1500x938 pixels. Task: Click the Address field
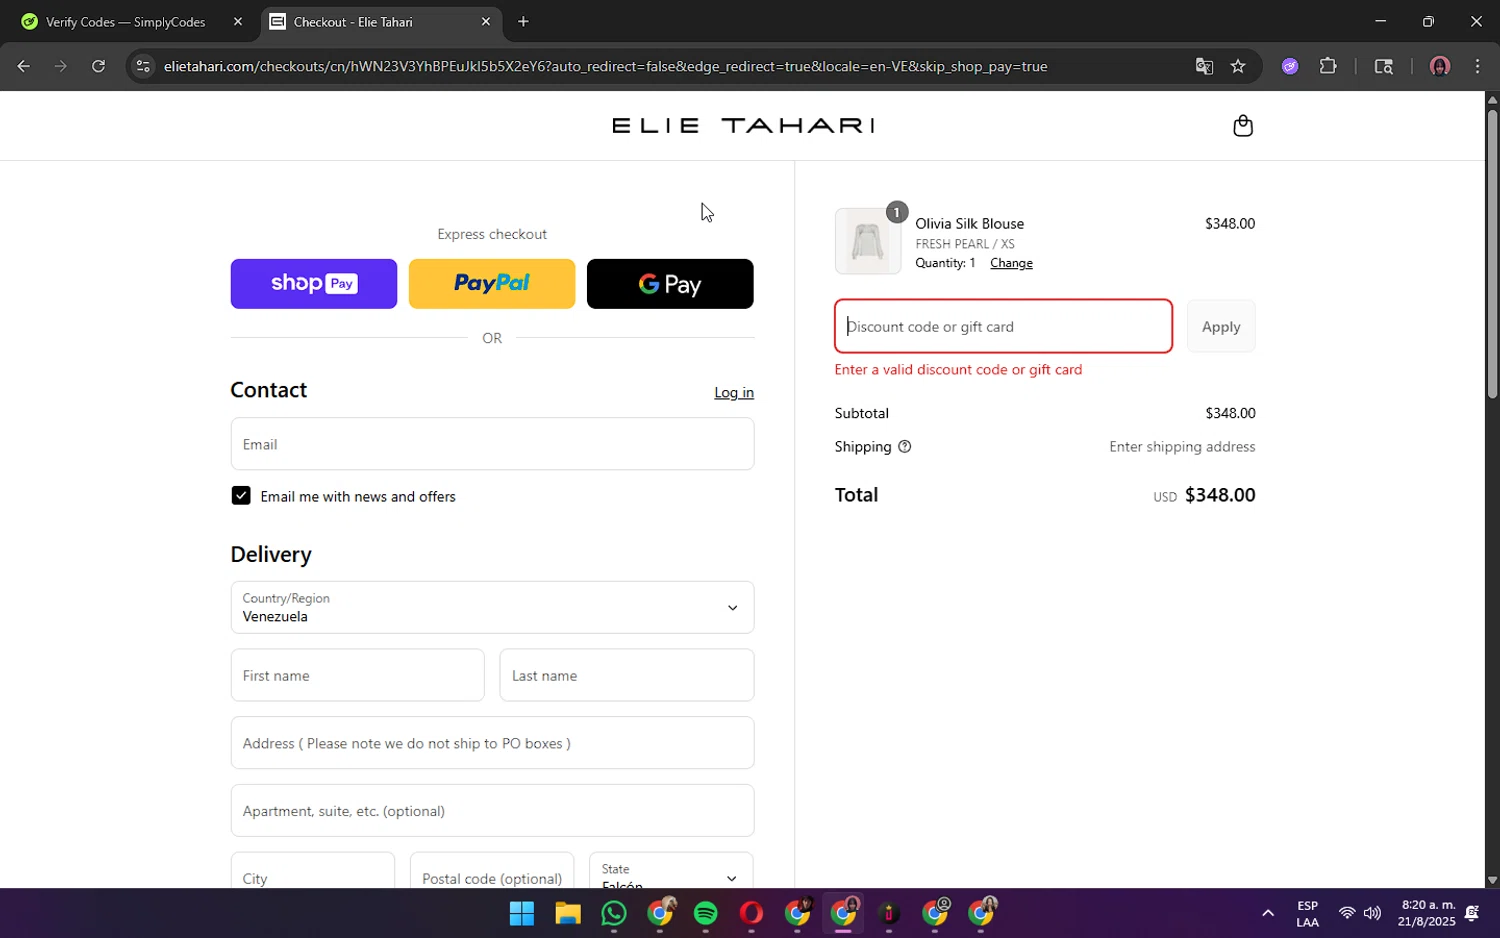[492, 743]
